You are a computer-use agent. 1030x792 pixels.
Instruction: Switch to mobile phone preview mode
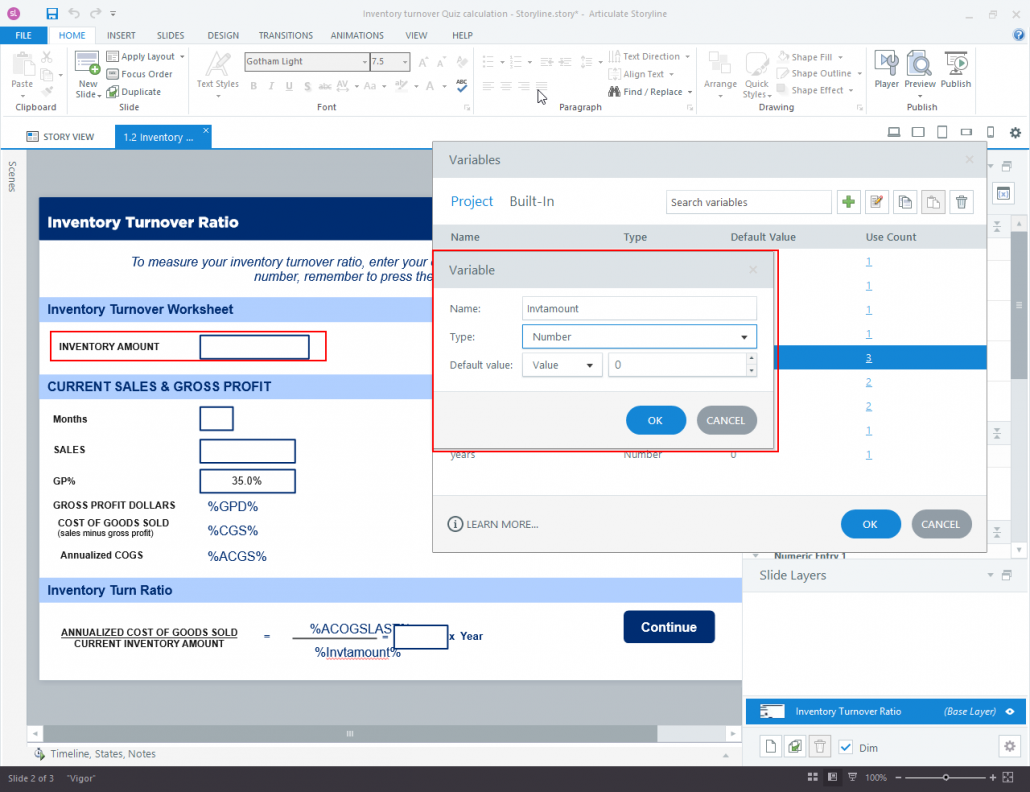point(990,131)
